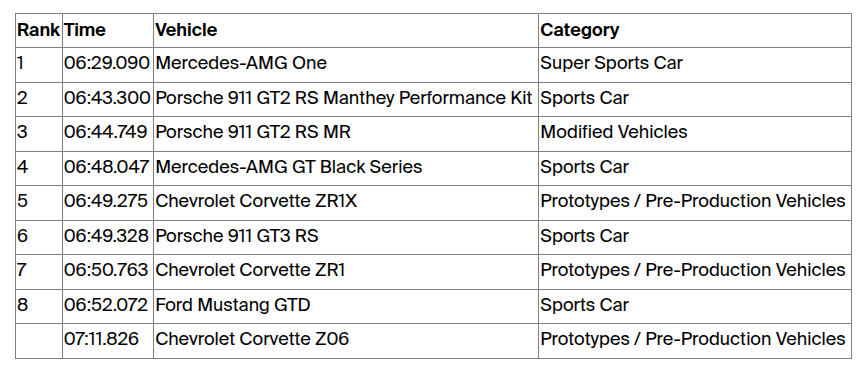The height and width of the screenshot is (371, 867).
Task: Click the Vehicle column header
Action: 346,30
